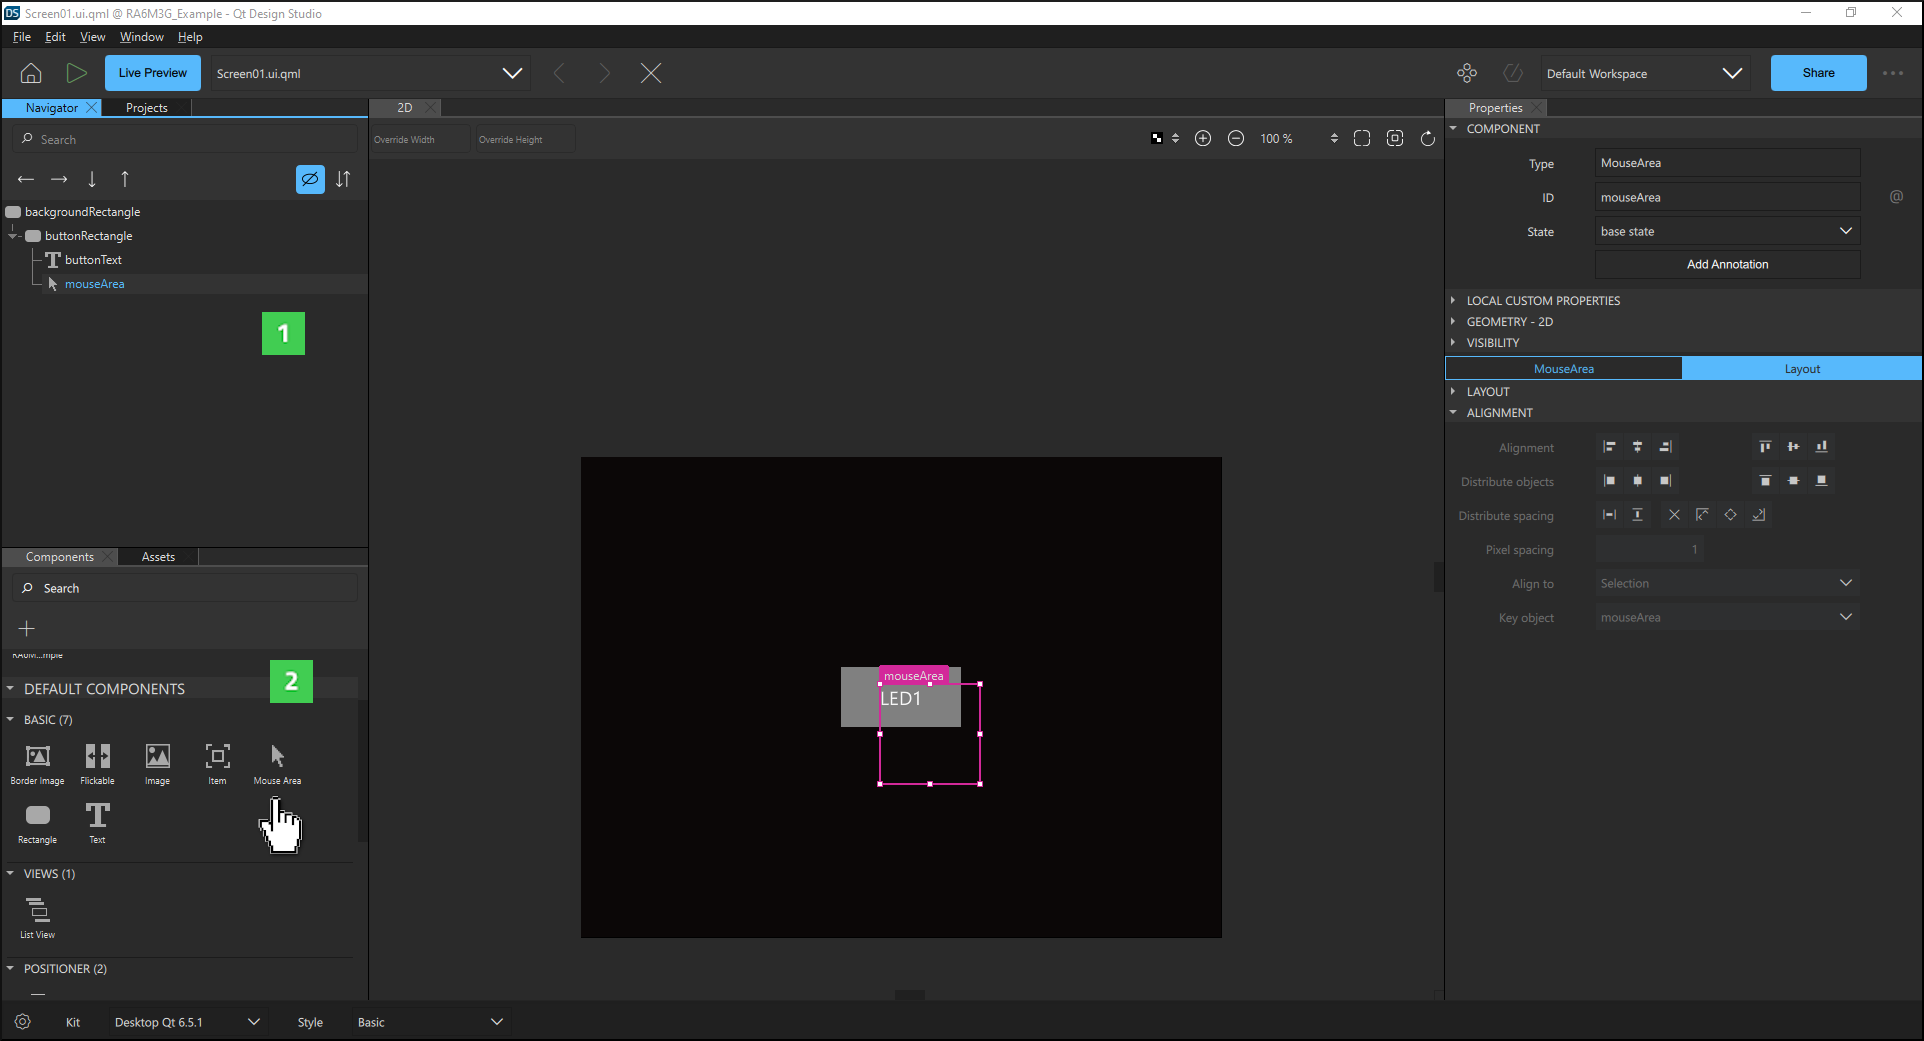1924x1041 pixels.
Task: Select the Border Image component
Action: (x=37, y=757)
